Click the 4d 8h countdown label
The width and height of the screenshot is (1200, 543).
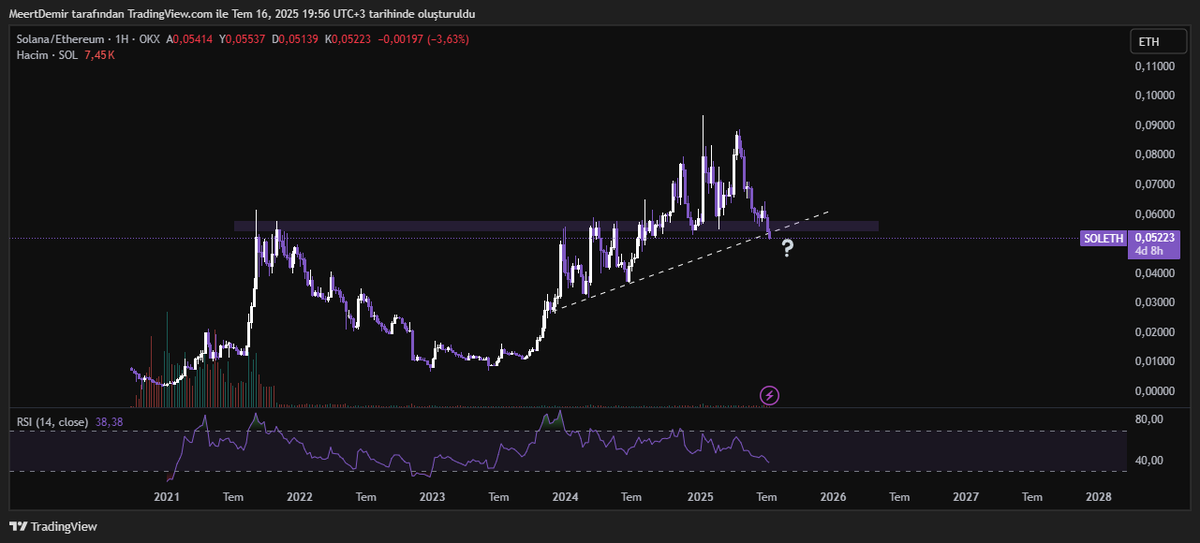(x=1147, y=251)
